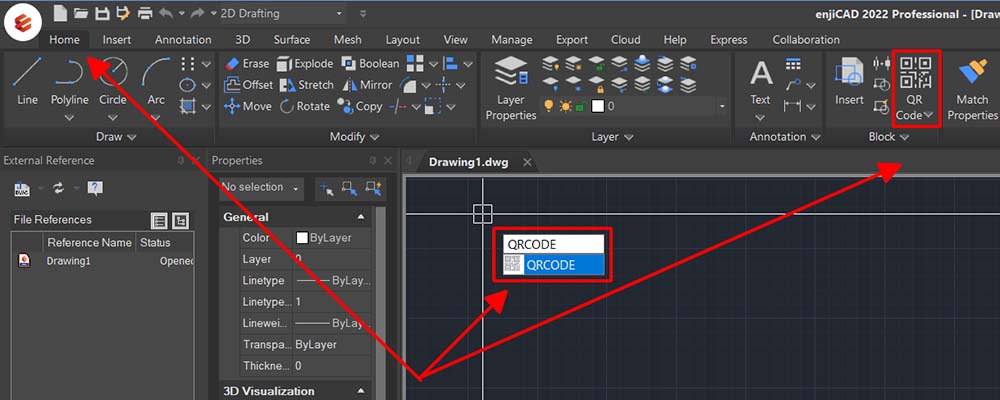Viewport: 1000px width, 400px height.
Task: Select the Line drawing tool
Action: [27, 80]
